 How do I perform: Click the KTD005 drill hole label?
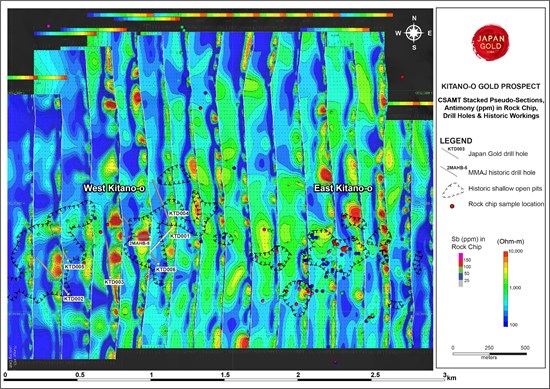tap(74, 267)
